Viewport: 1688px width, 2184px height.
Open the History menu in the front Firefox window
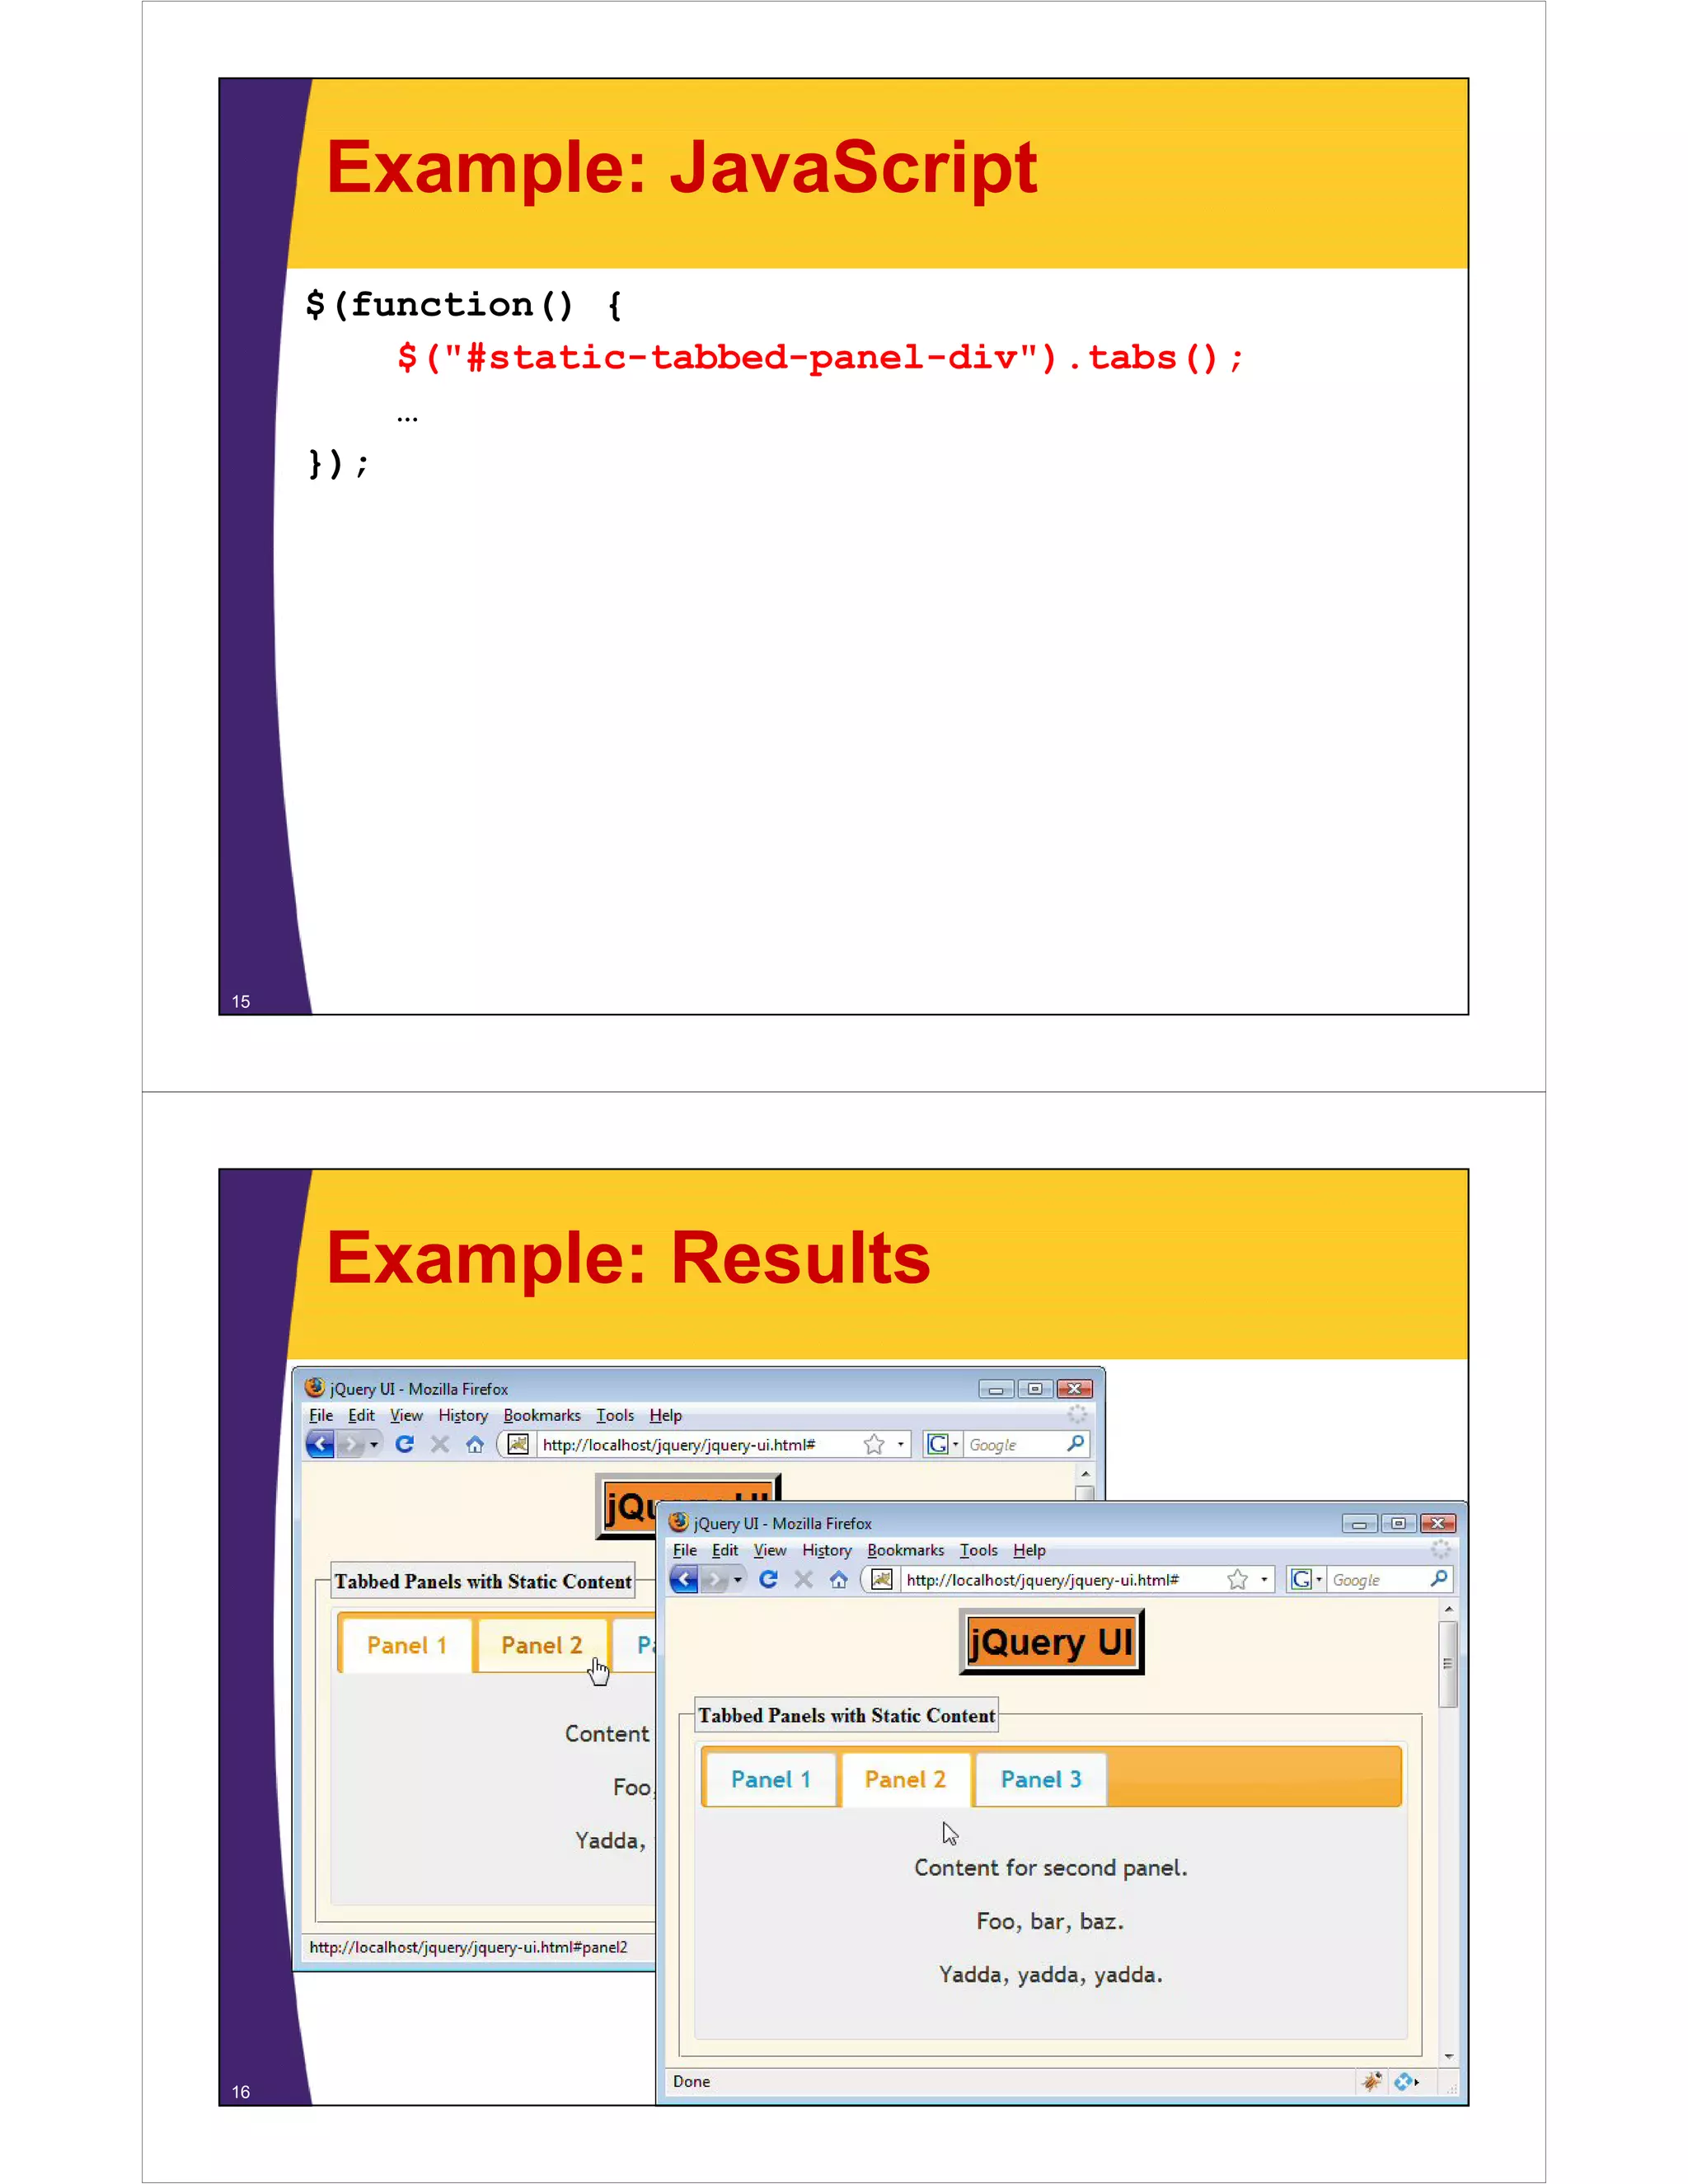click(827, 1550)
